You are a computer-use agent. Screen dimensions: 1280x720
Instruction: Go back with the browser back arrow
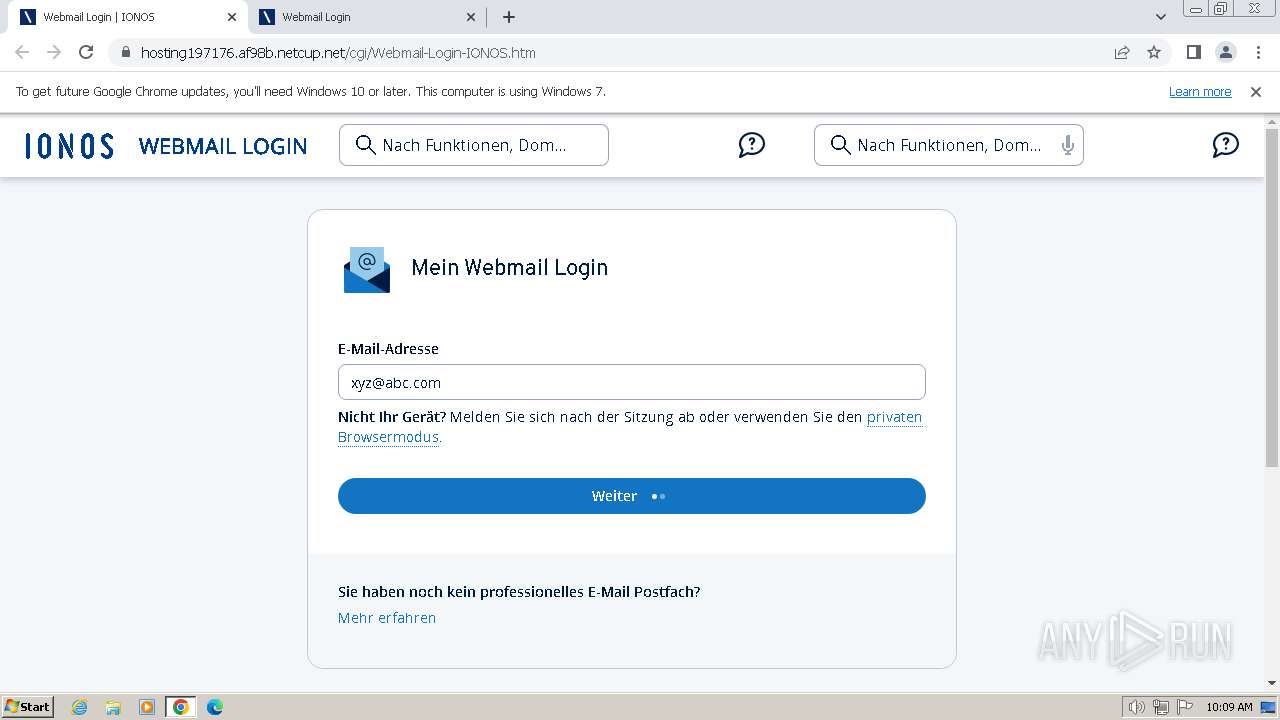pos(22,52)
